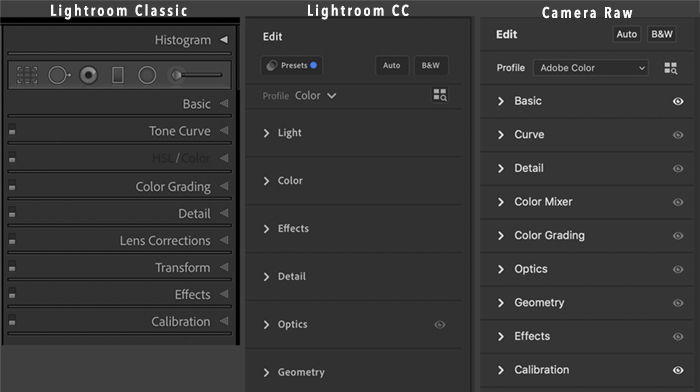Toggle Optics eye visibility in Lightroom CC
This screenshot has height=392, width=700.
coord(440,325)
